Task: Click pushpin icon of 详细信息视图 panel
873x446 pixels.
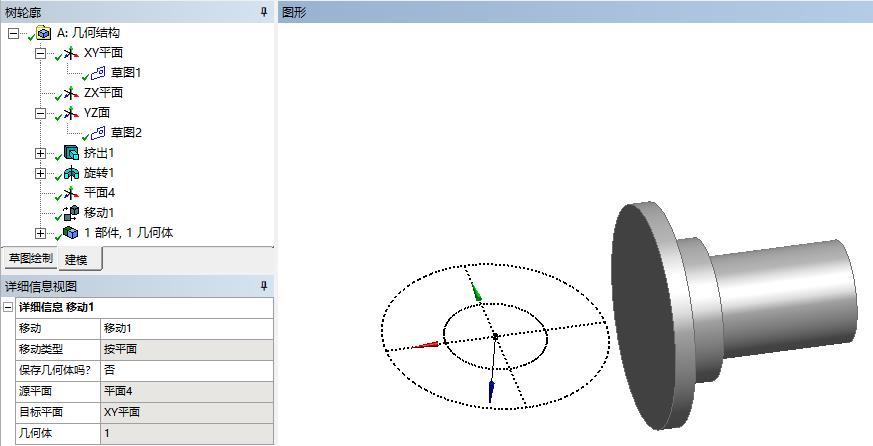Action: coord(264,287)
